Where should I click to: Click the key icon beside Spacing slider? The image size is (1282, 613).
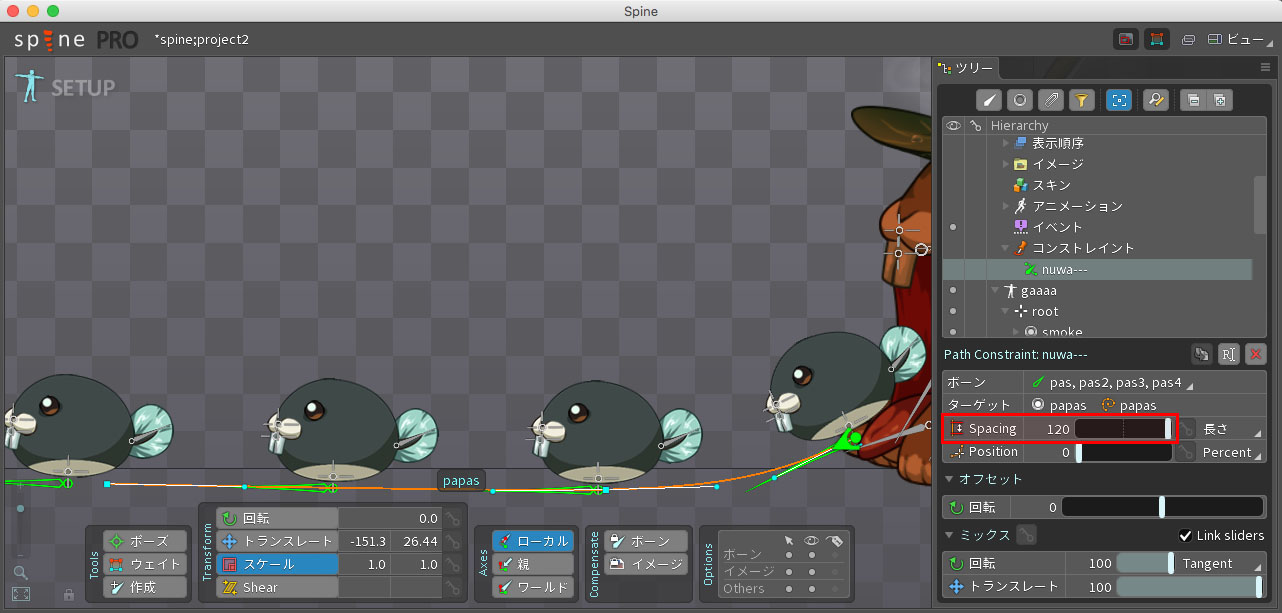click(x=1187, y=429)
